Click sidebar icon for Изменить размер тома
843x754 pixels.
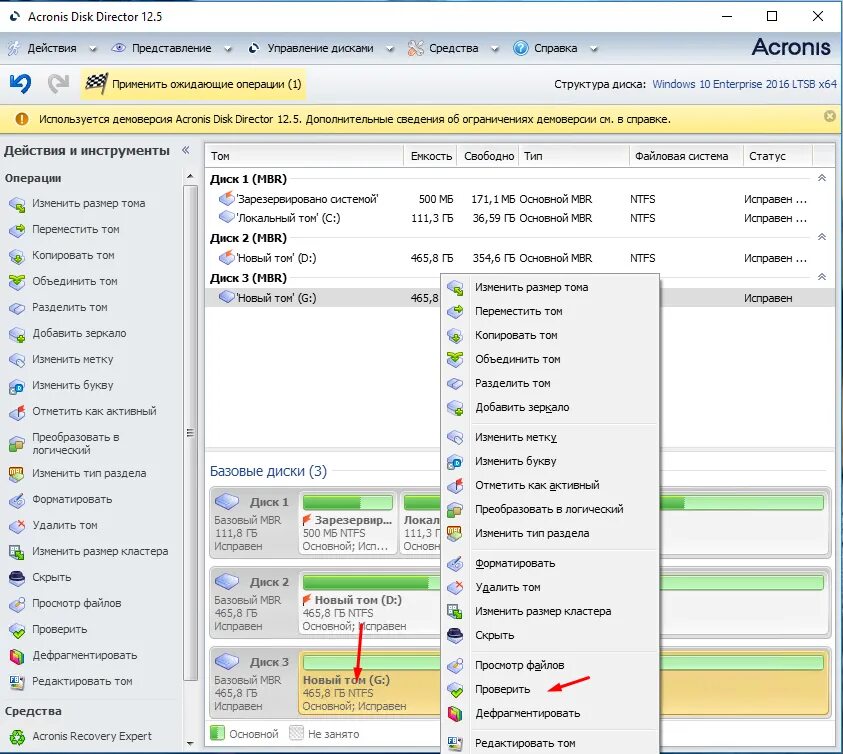(17, 204)
